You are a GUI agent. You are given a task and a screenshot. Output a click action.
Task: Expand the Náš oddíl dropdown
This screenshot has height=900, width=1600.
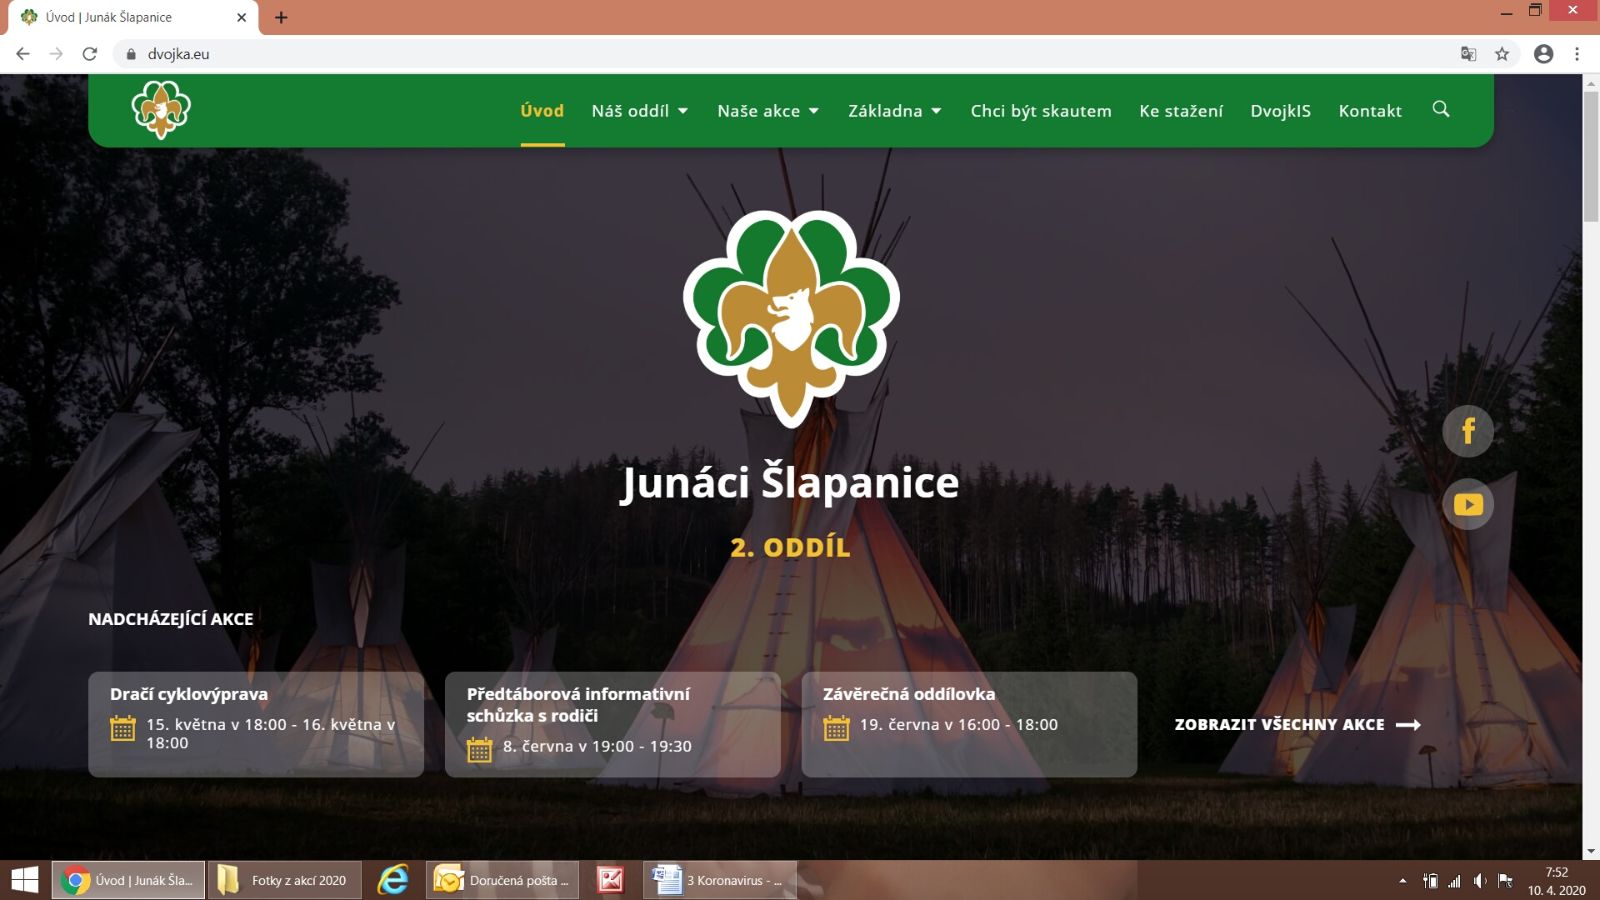[x=639, y=111]
